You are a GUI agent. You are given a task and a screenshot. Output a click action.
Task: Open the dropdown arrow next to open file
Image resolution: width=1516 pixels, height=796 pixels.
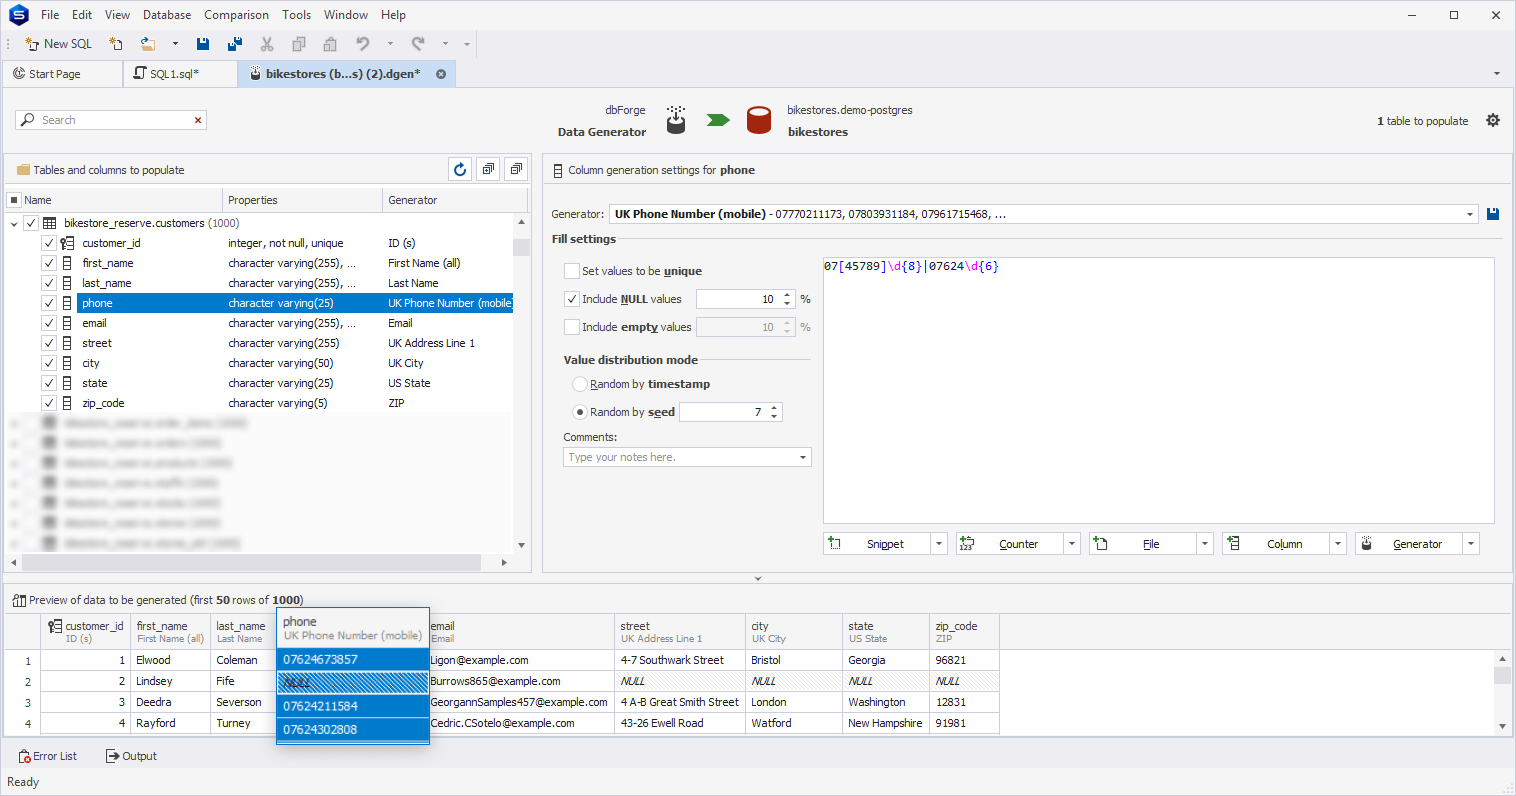point(175,44)
